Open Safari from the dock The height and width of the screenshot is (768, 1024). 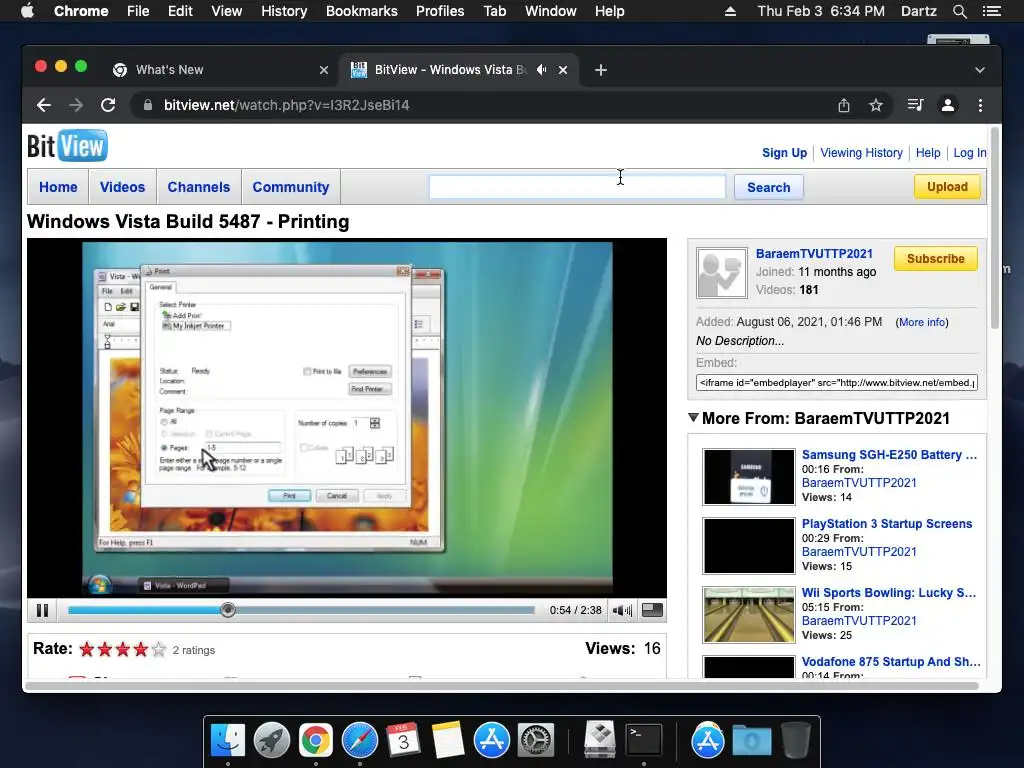[x=360, y=741]
